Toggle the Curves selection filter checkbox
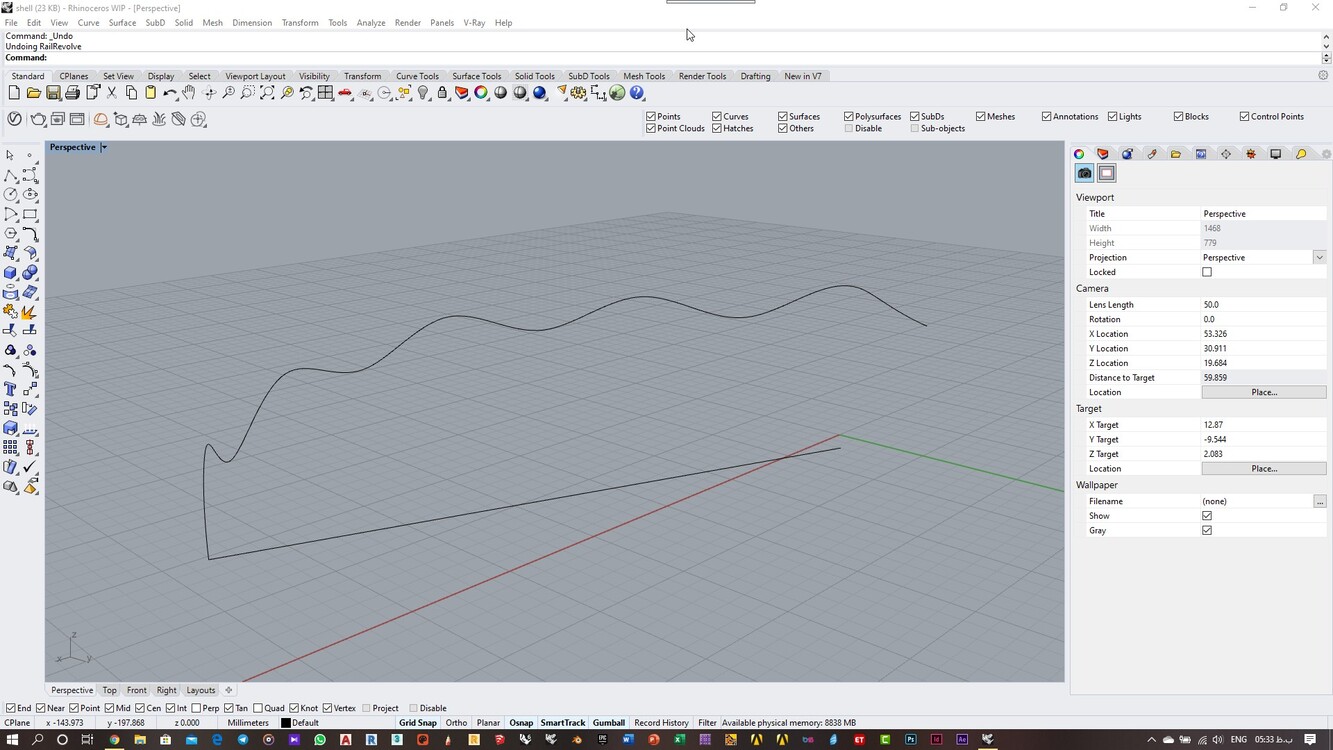Viewport: 1333px width, 750px height. [x=717, y=116]
